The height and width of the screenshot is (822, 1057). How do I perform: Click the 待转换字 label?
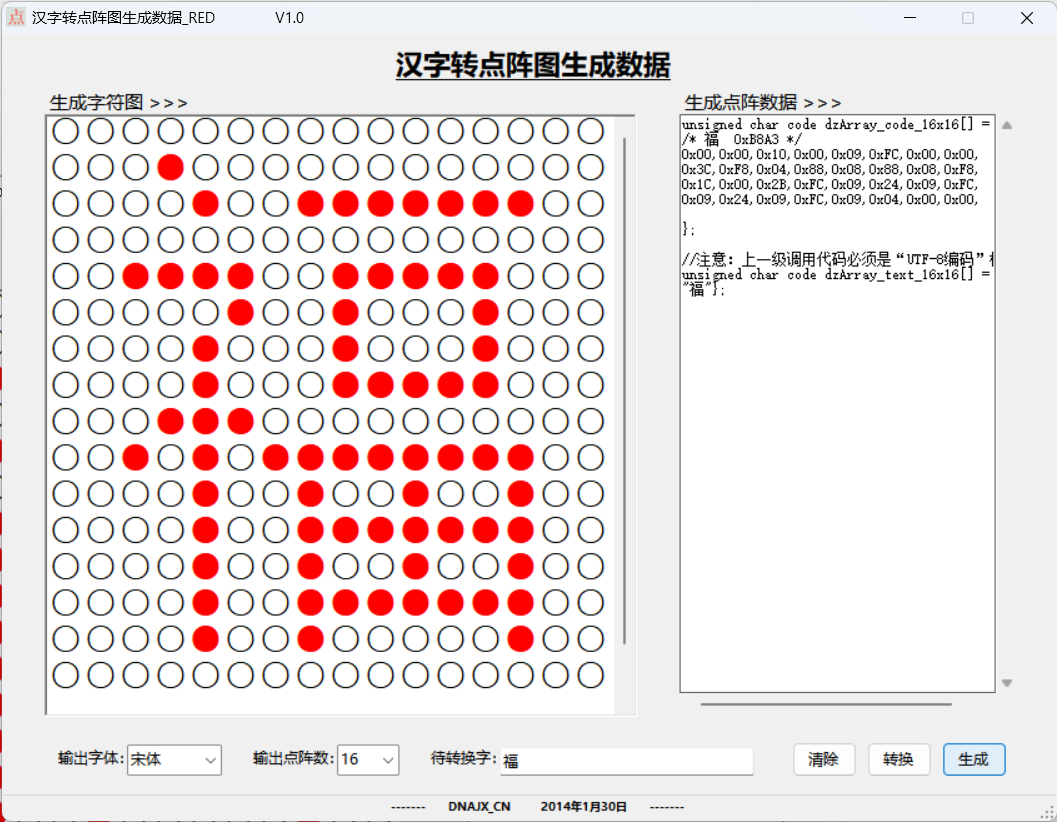coord(464,758)
